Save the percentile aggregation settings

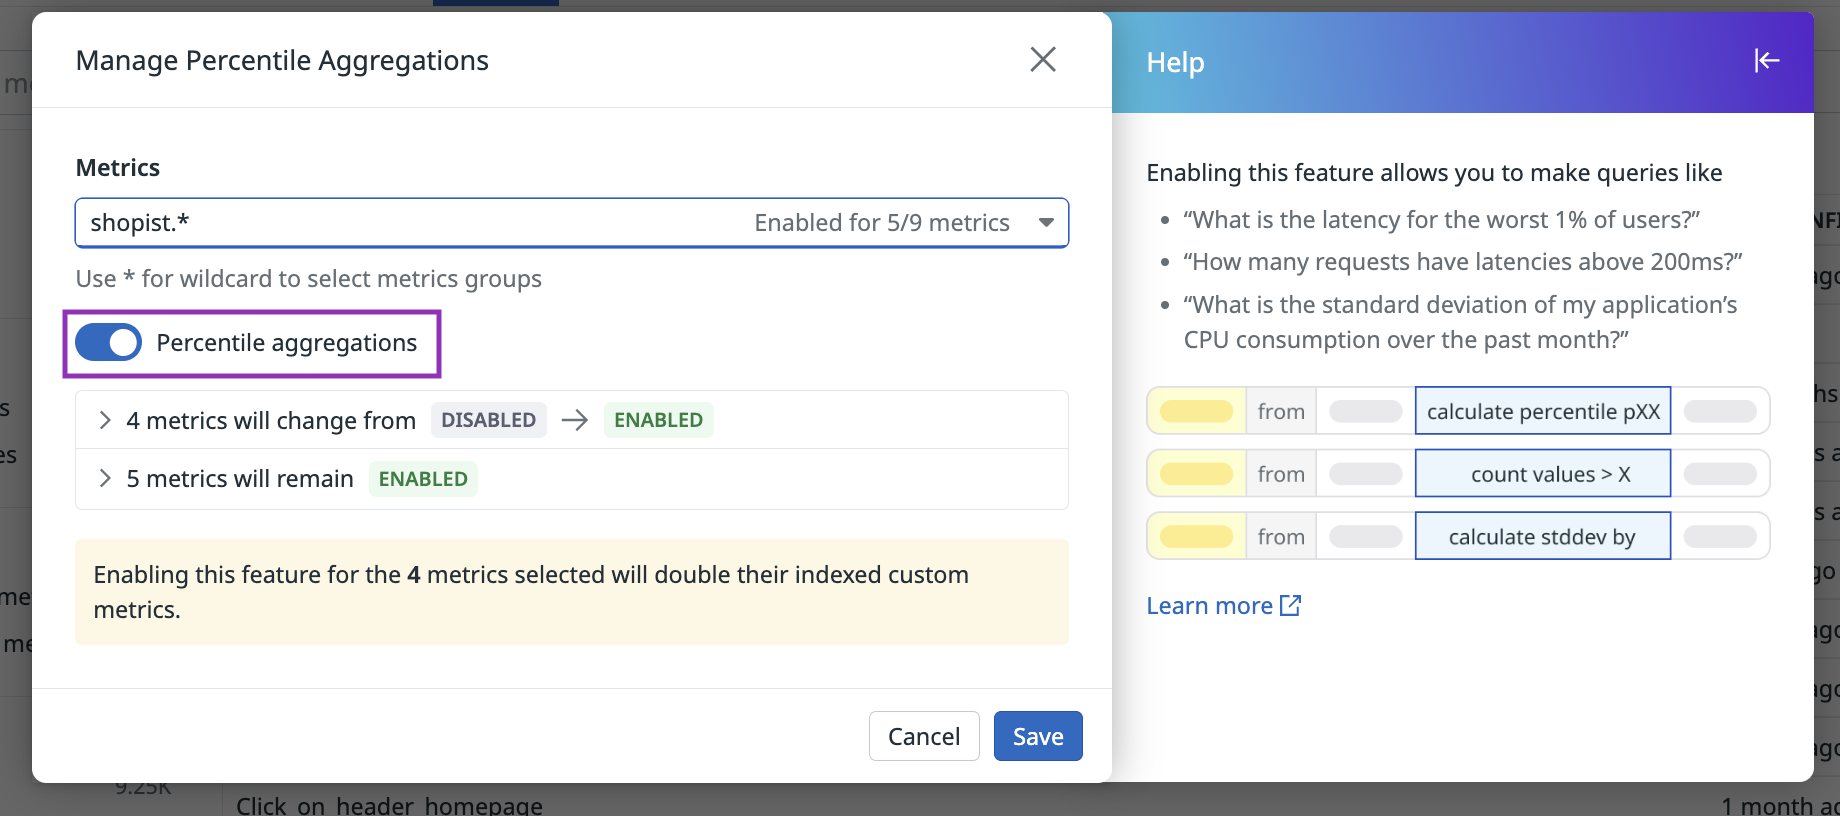click(1037, 737)
